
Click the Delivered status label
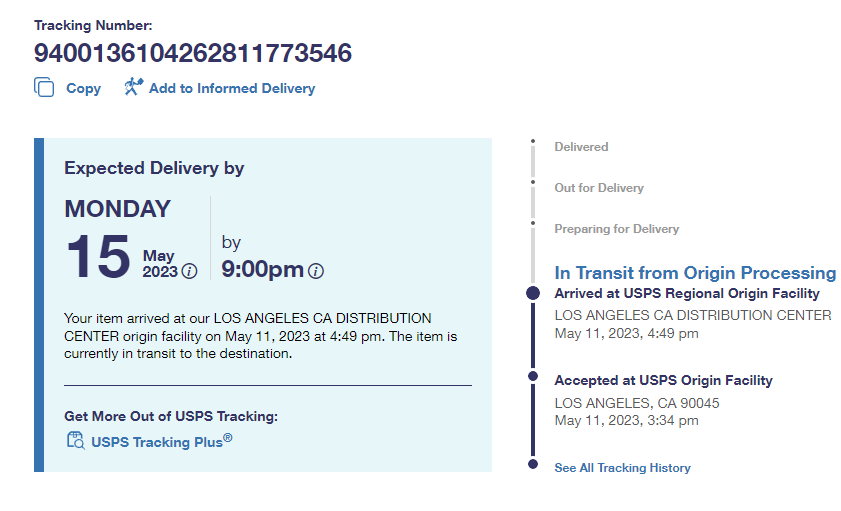pyautogui.click(x=581, y=147)
